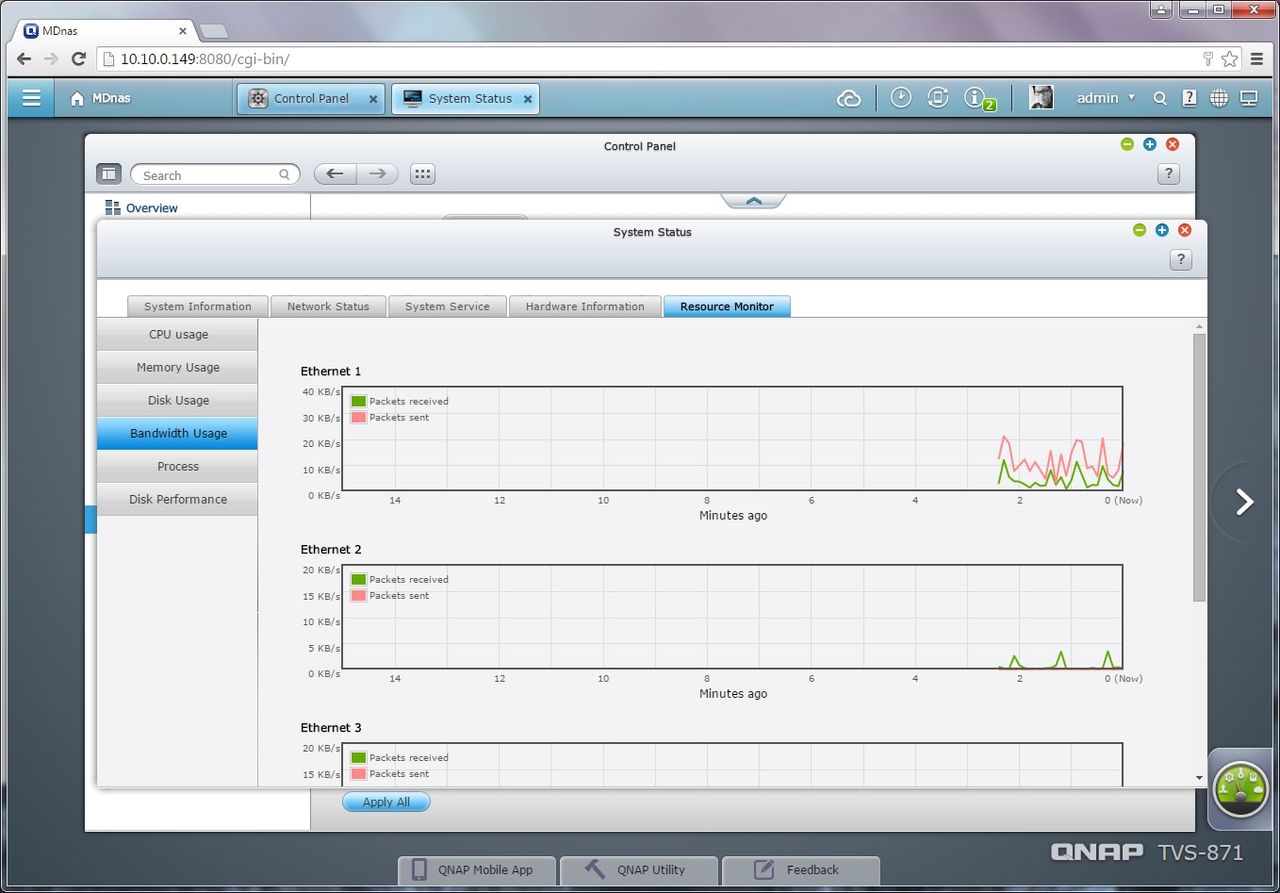Click scrollbar down arrow in System Status
Screen dimensions: 1280x893
click(1199, 777)
